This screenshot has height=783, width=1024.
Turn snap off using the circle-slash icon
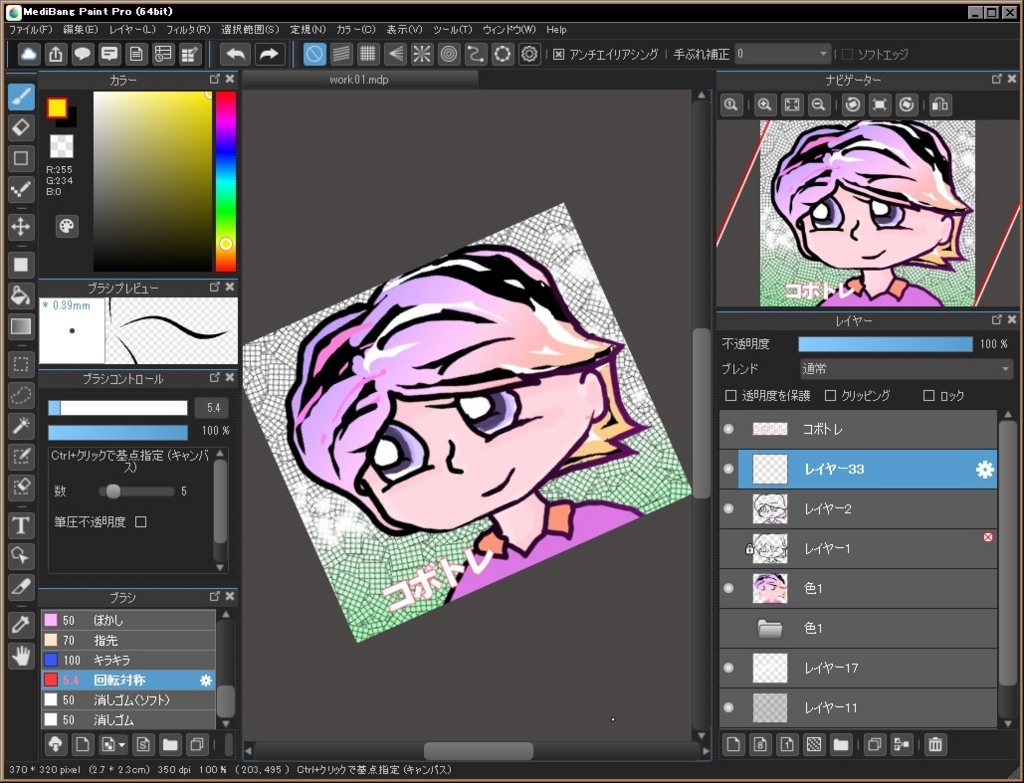coord(314,54)
